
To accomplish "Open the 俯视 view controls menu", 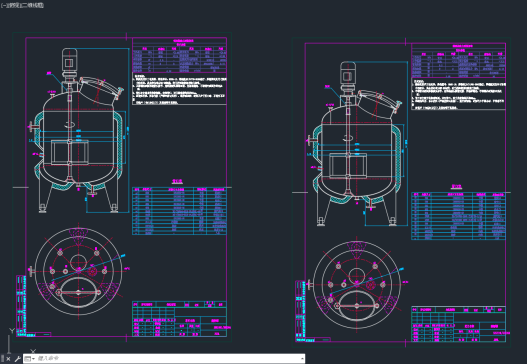I will tap(13, 5).
